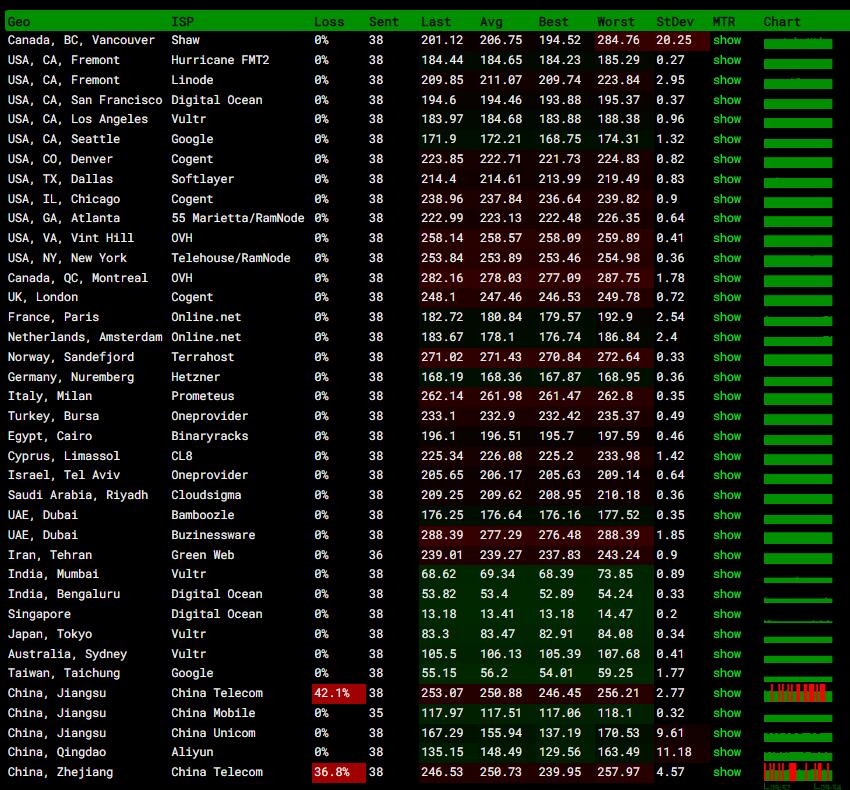Open MTR 'show' for San Francisco row
The height and width of the screenshot is (790, 850).
pos(727,100)
